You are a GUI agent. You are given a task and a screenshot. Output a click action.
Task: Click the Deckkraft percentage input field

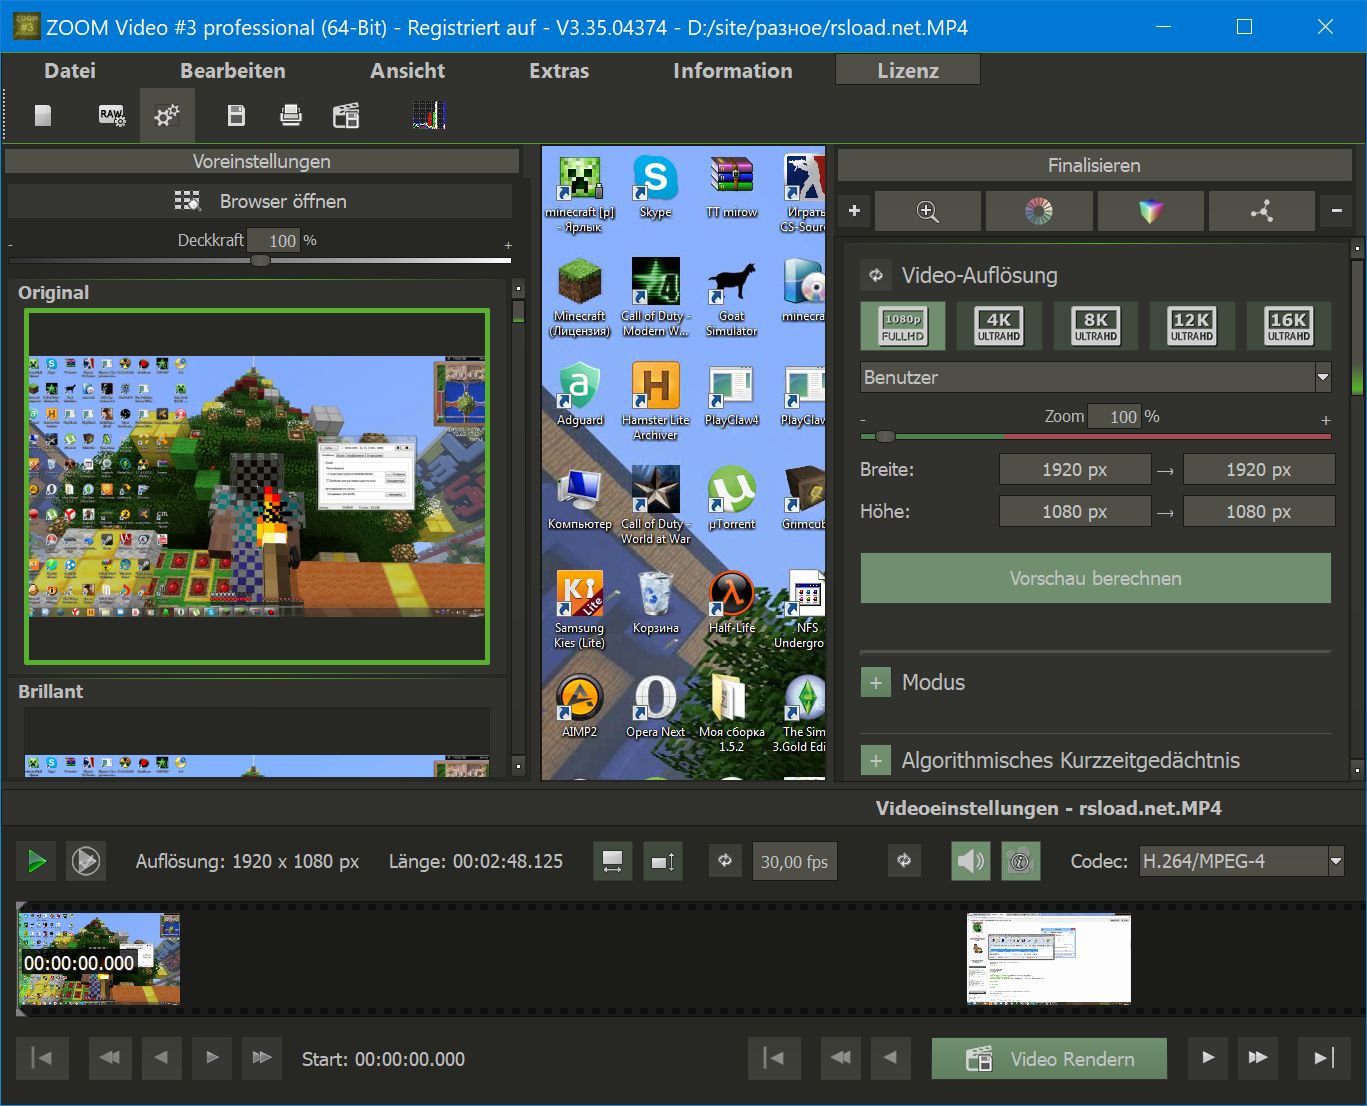pos(273,240)
